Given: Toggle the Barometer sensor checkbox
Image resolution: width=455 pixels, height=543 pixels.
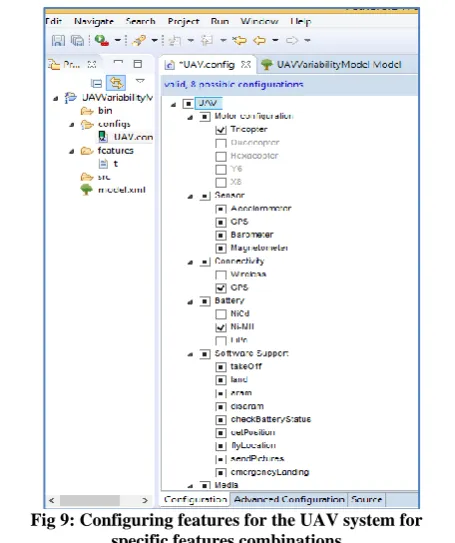Looking at the screenshot, I should pos(221,235).
